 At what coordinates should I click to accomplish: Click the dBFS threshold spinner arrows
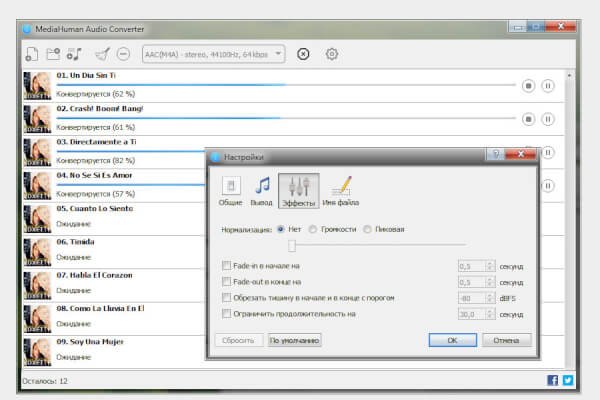[x=490, y=298]
